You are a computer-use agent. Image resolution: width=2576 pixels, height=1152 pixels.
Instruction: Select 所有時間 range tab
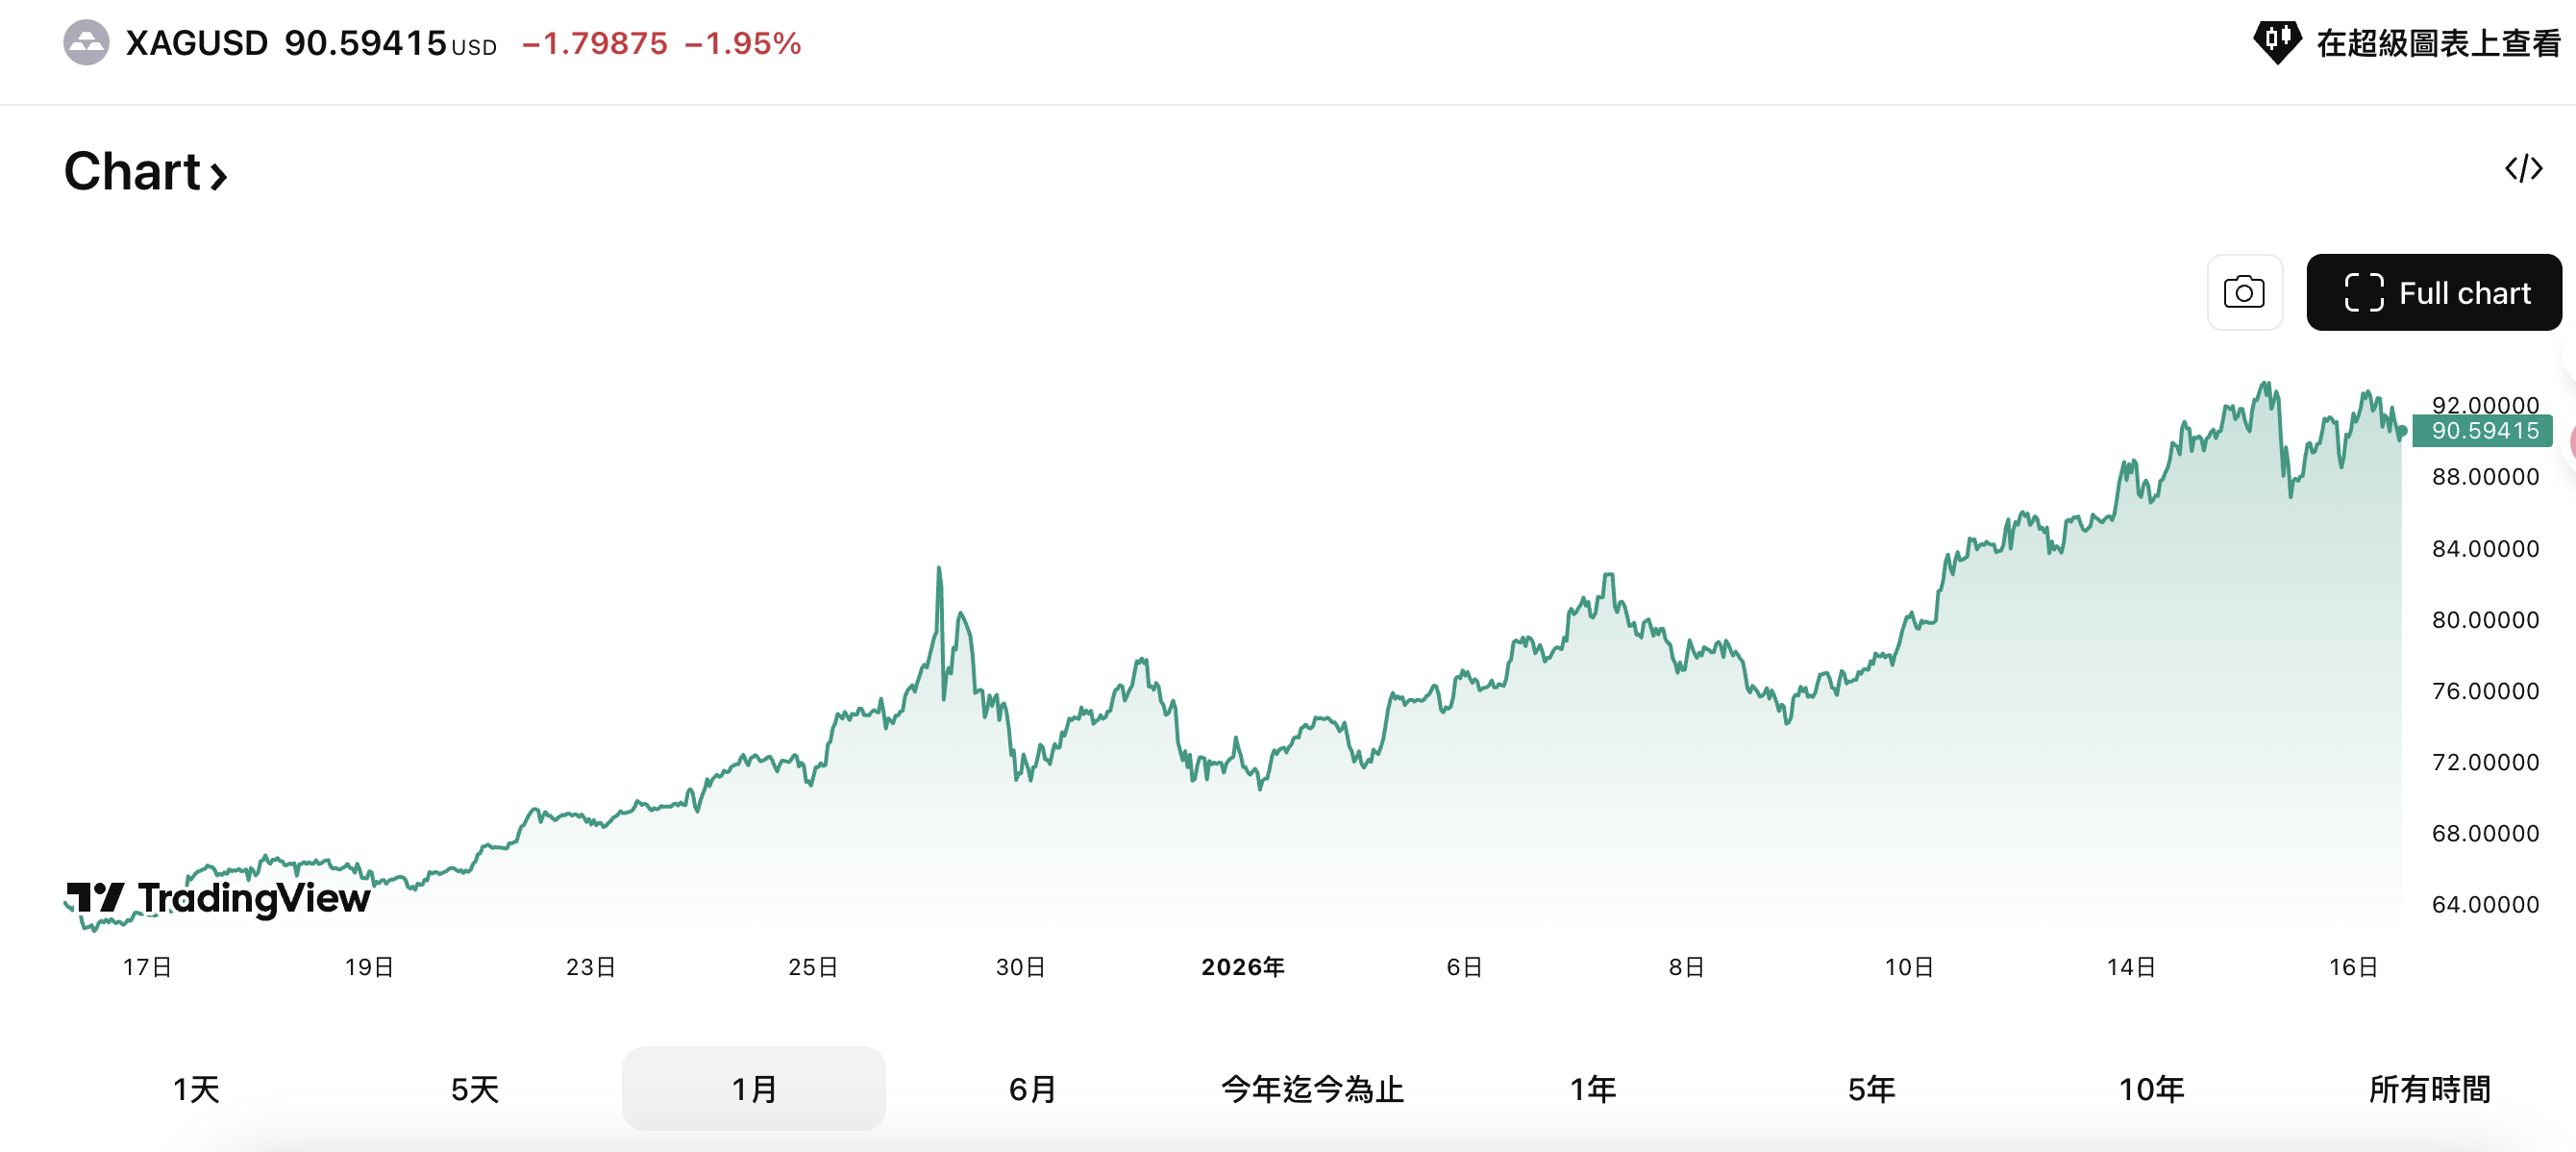[x=2430, y=1088]
